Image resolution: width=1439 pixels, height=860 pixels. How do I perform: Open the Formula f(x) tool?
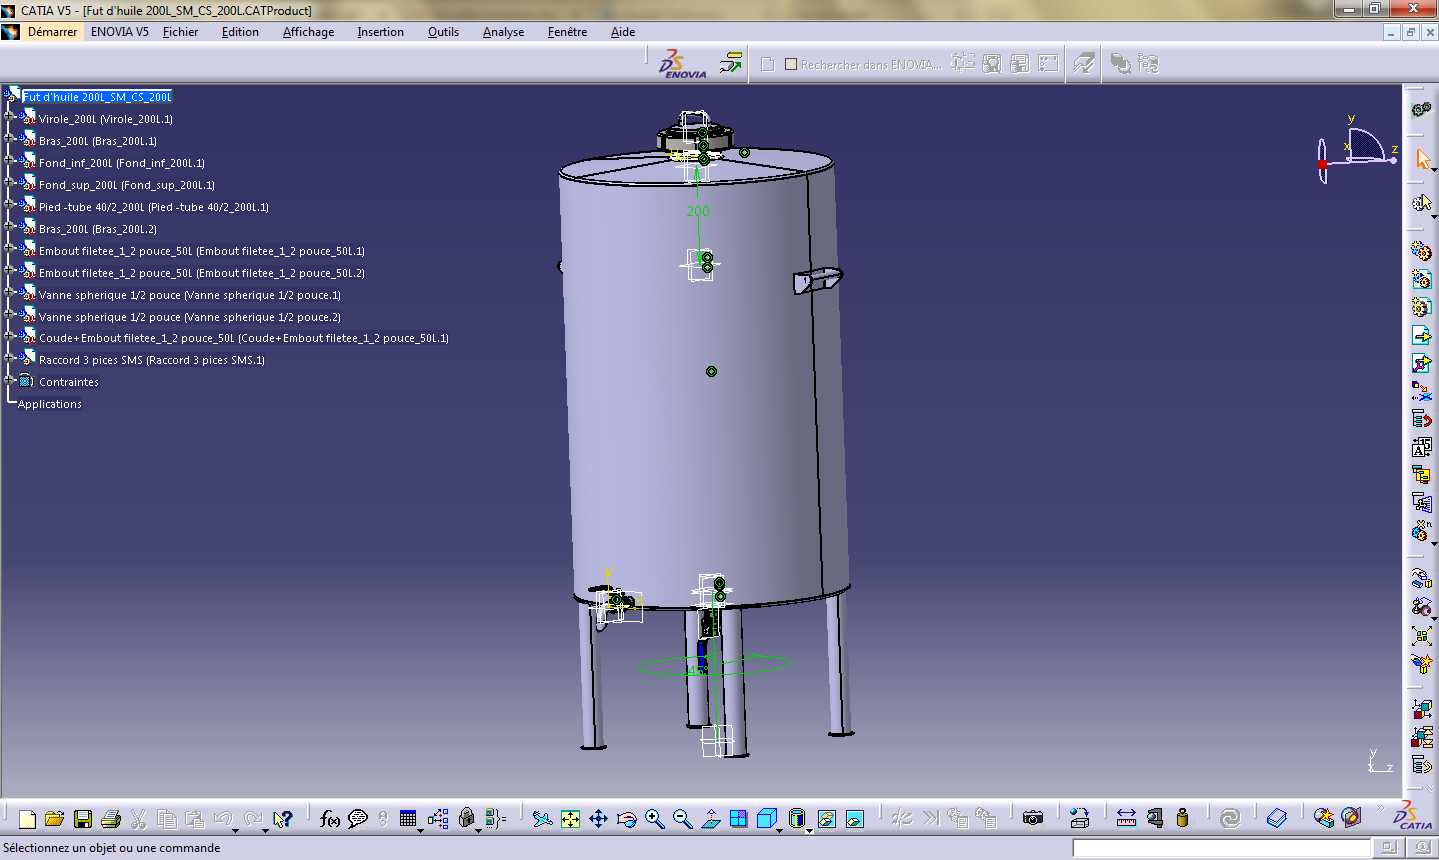click(329, 819)
